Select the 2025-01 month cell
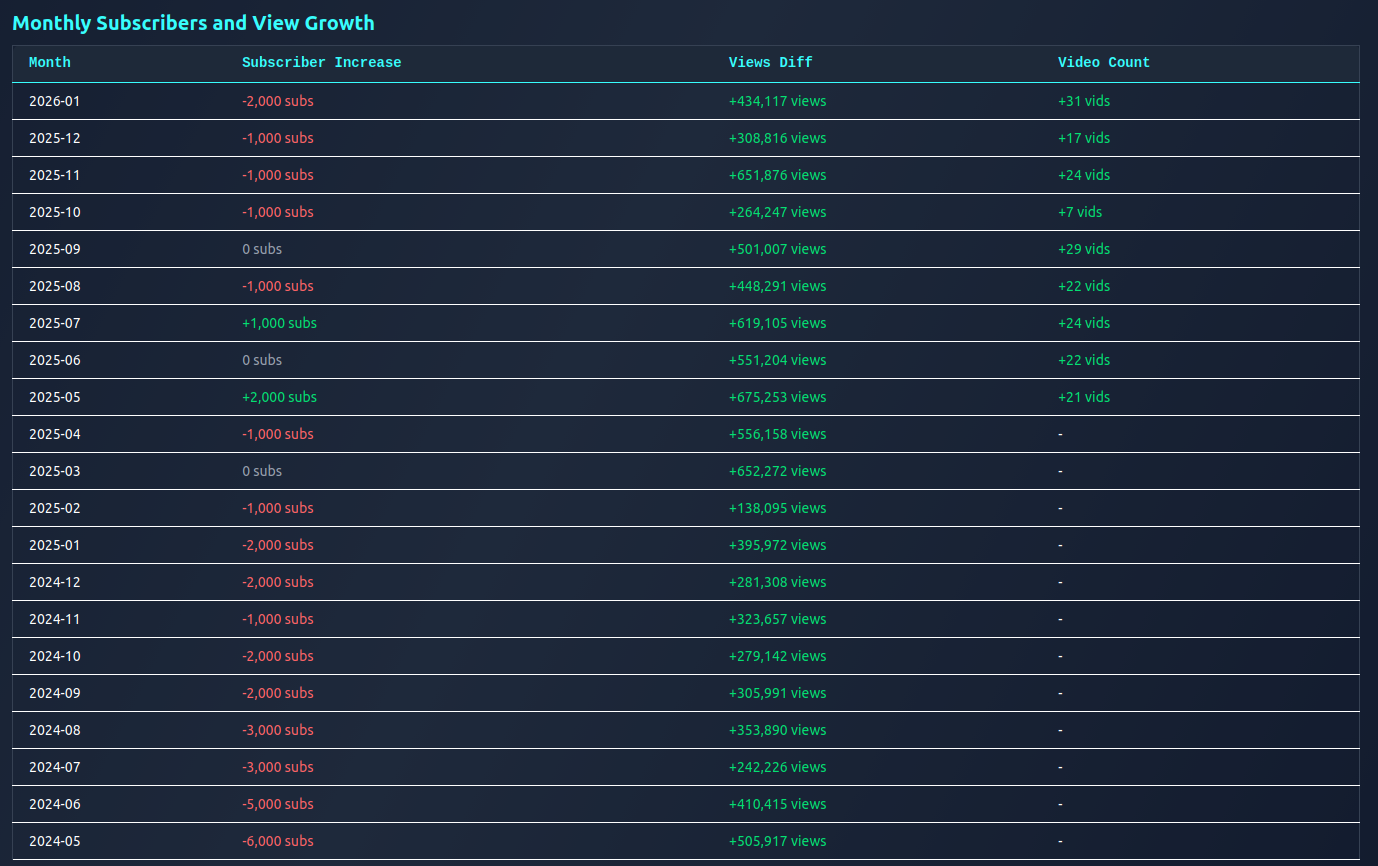Viewport: 1378px width, 866px height. tap(54, 545)
